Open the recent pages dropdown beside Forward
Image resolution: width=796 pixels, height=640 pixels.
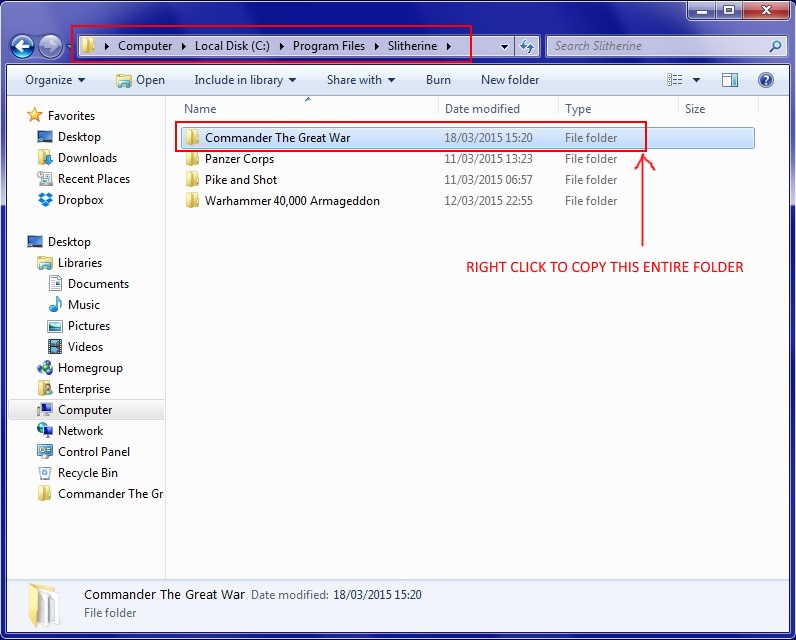pos(69,47)
